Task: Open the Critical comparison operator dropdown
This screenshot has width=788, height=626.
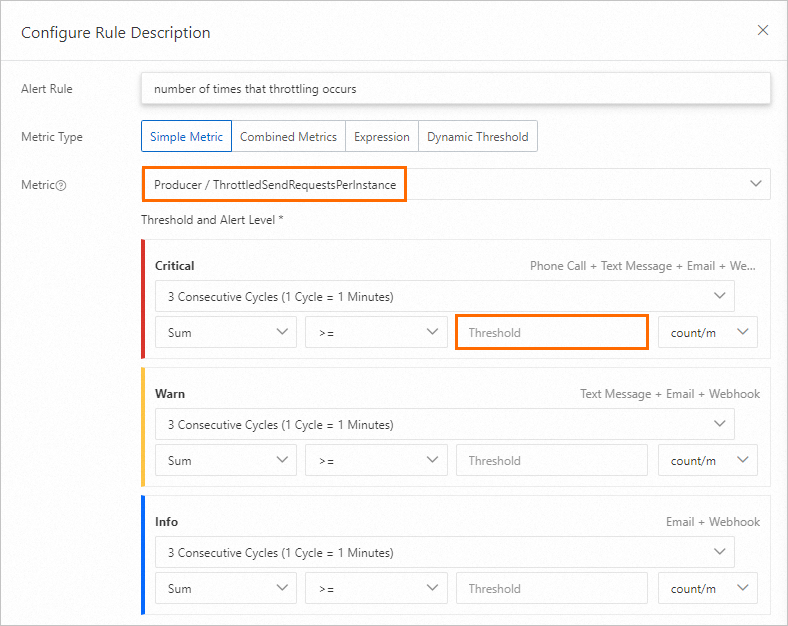Action: coord(376,333)
